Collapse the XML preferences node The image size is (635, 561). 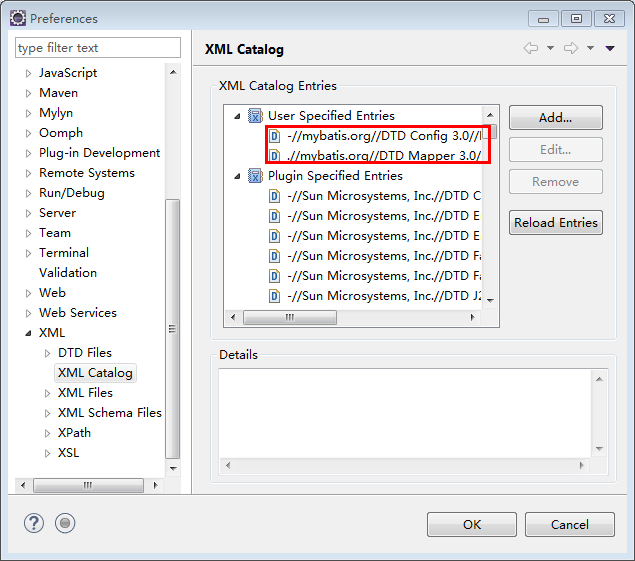(x=28, y=333)
